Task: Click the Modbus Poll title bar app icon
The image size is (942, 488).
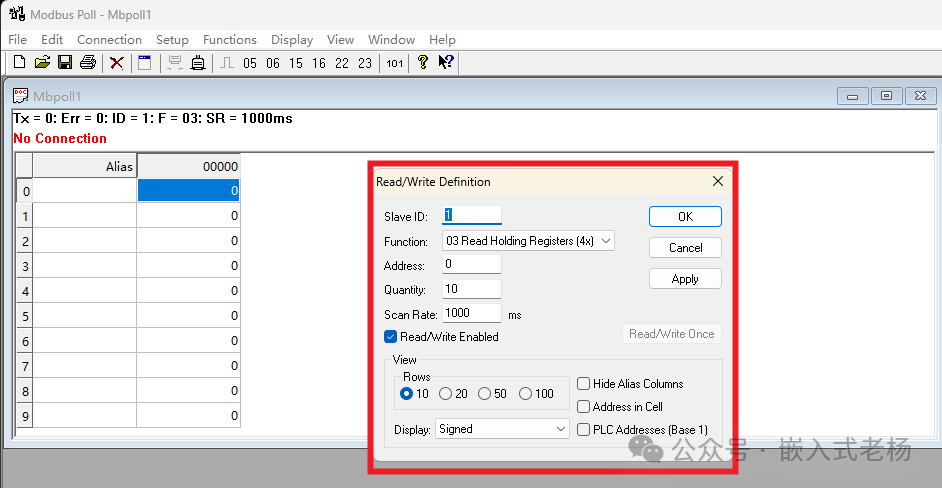Action: tap(17, 13)
